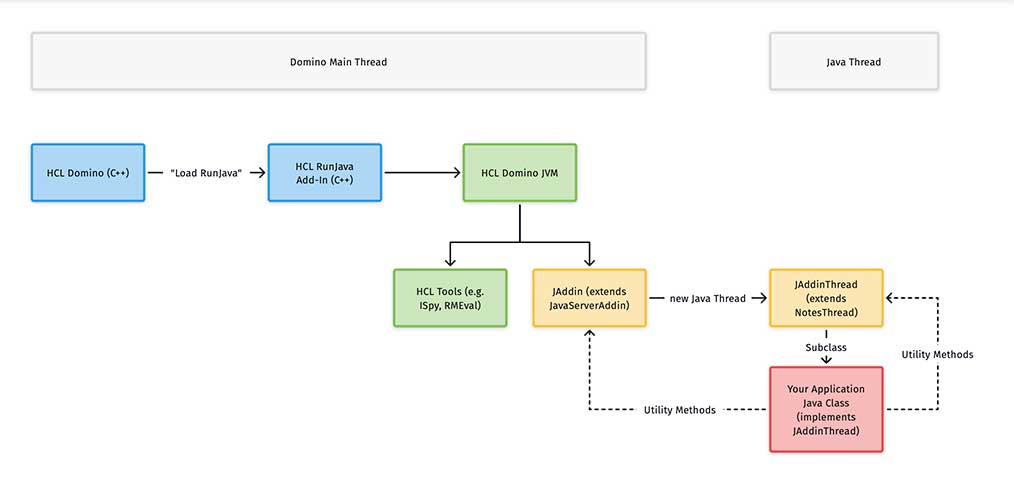Click the HCL Domino (C++) box

click(88, 173)
